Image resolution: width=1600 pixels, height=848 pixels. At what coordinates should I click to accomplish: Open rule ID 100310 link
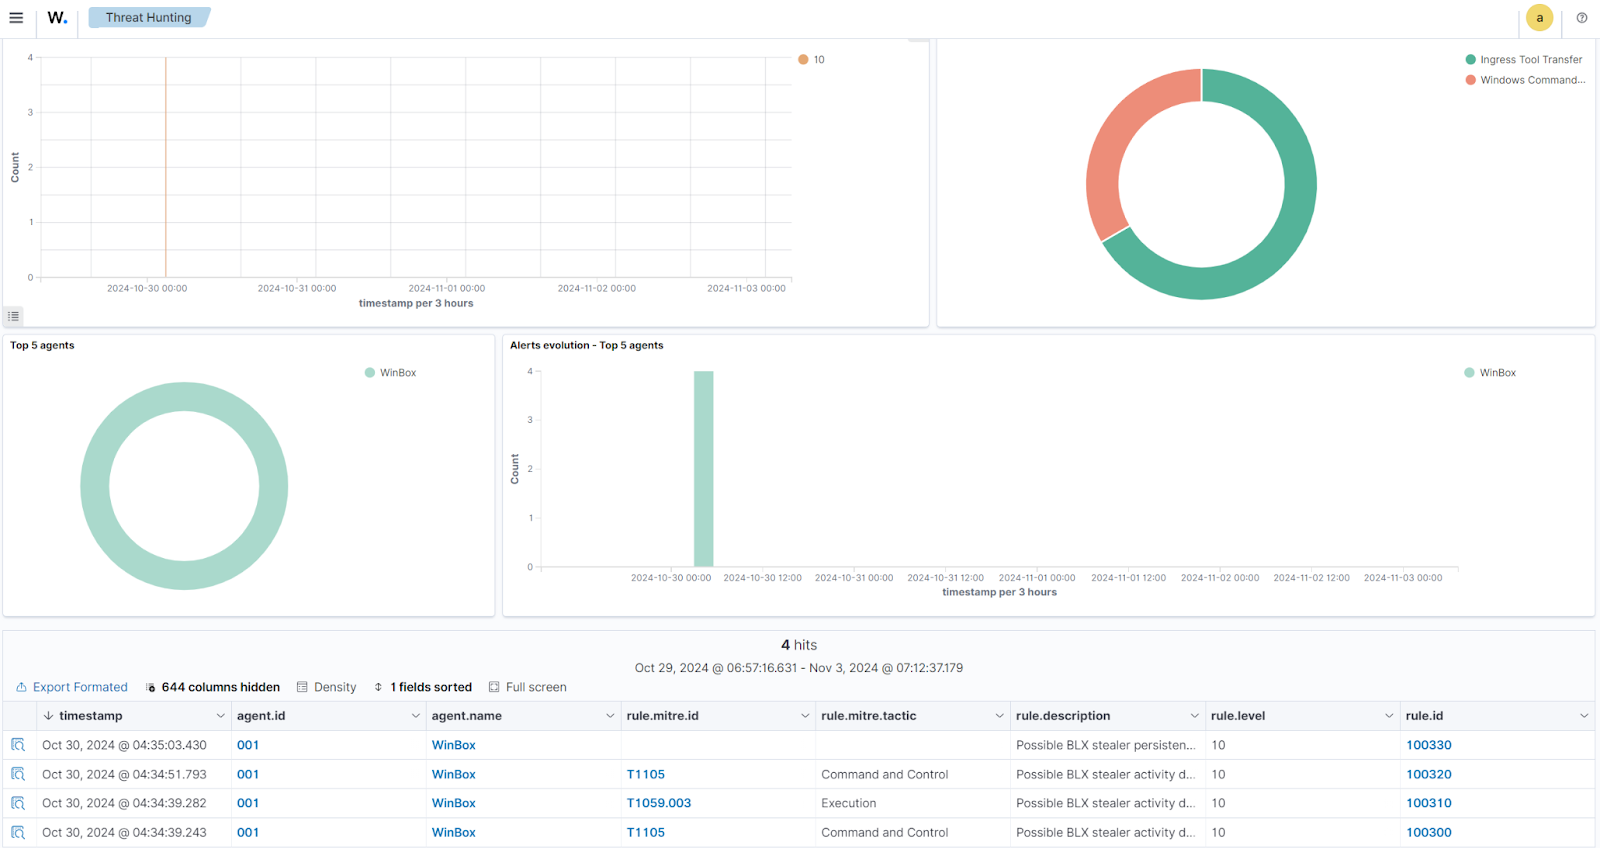coord(1428,803)
